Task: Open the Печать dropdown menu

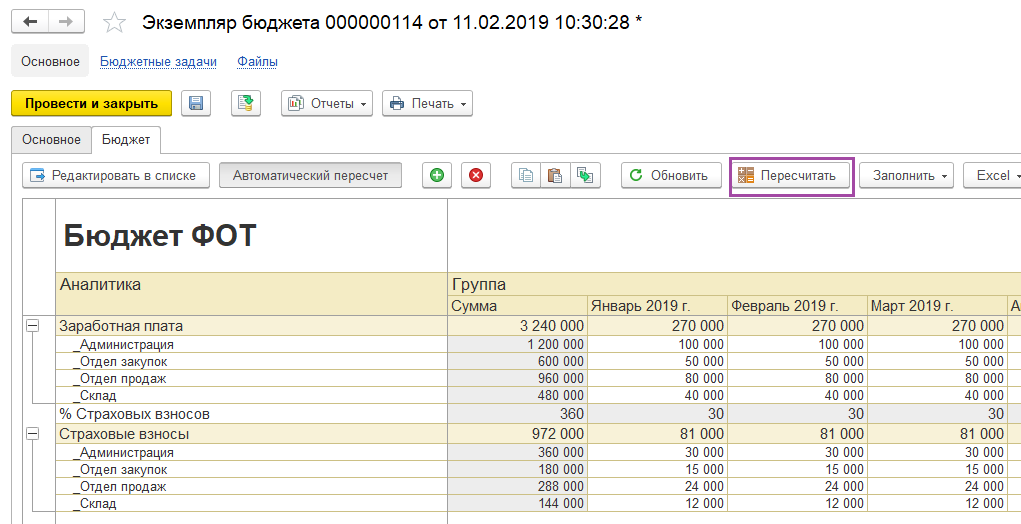Action: tap(427, 103)
